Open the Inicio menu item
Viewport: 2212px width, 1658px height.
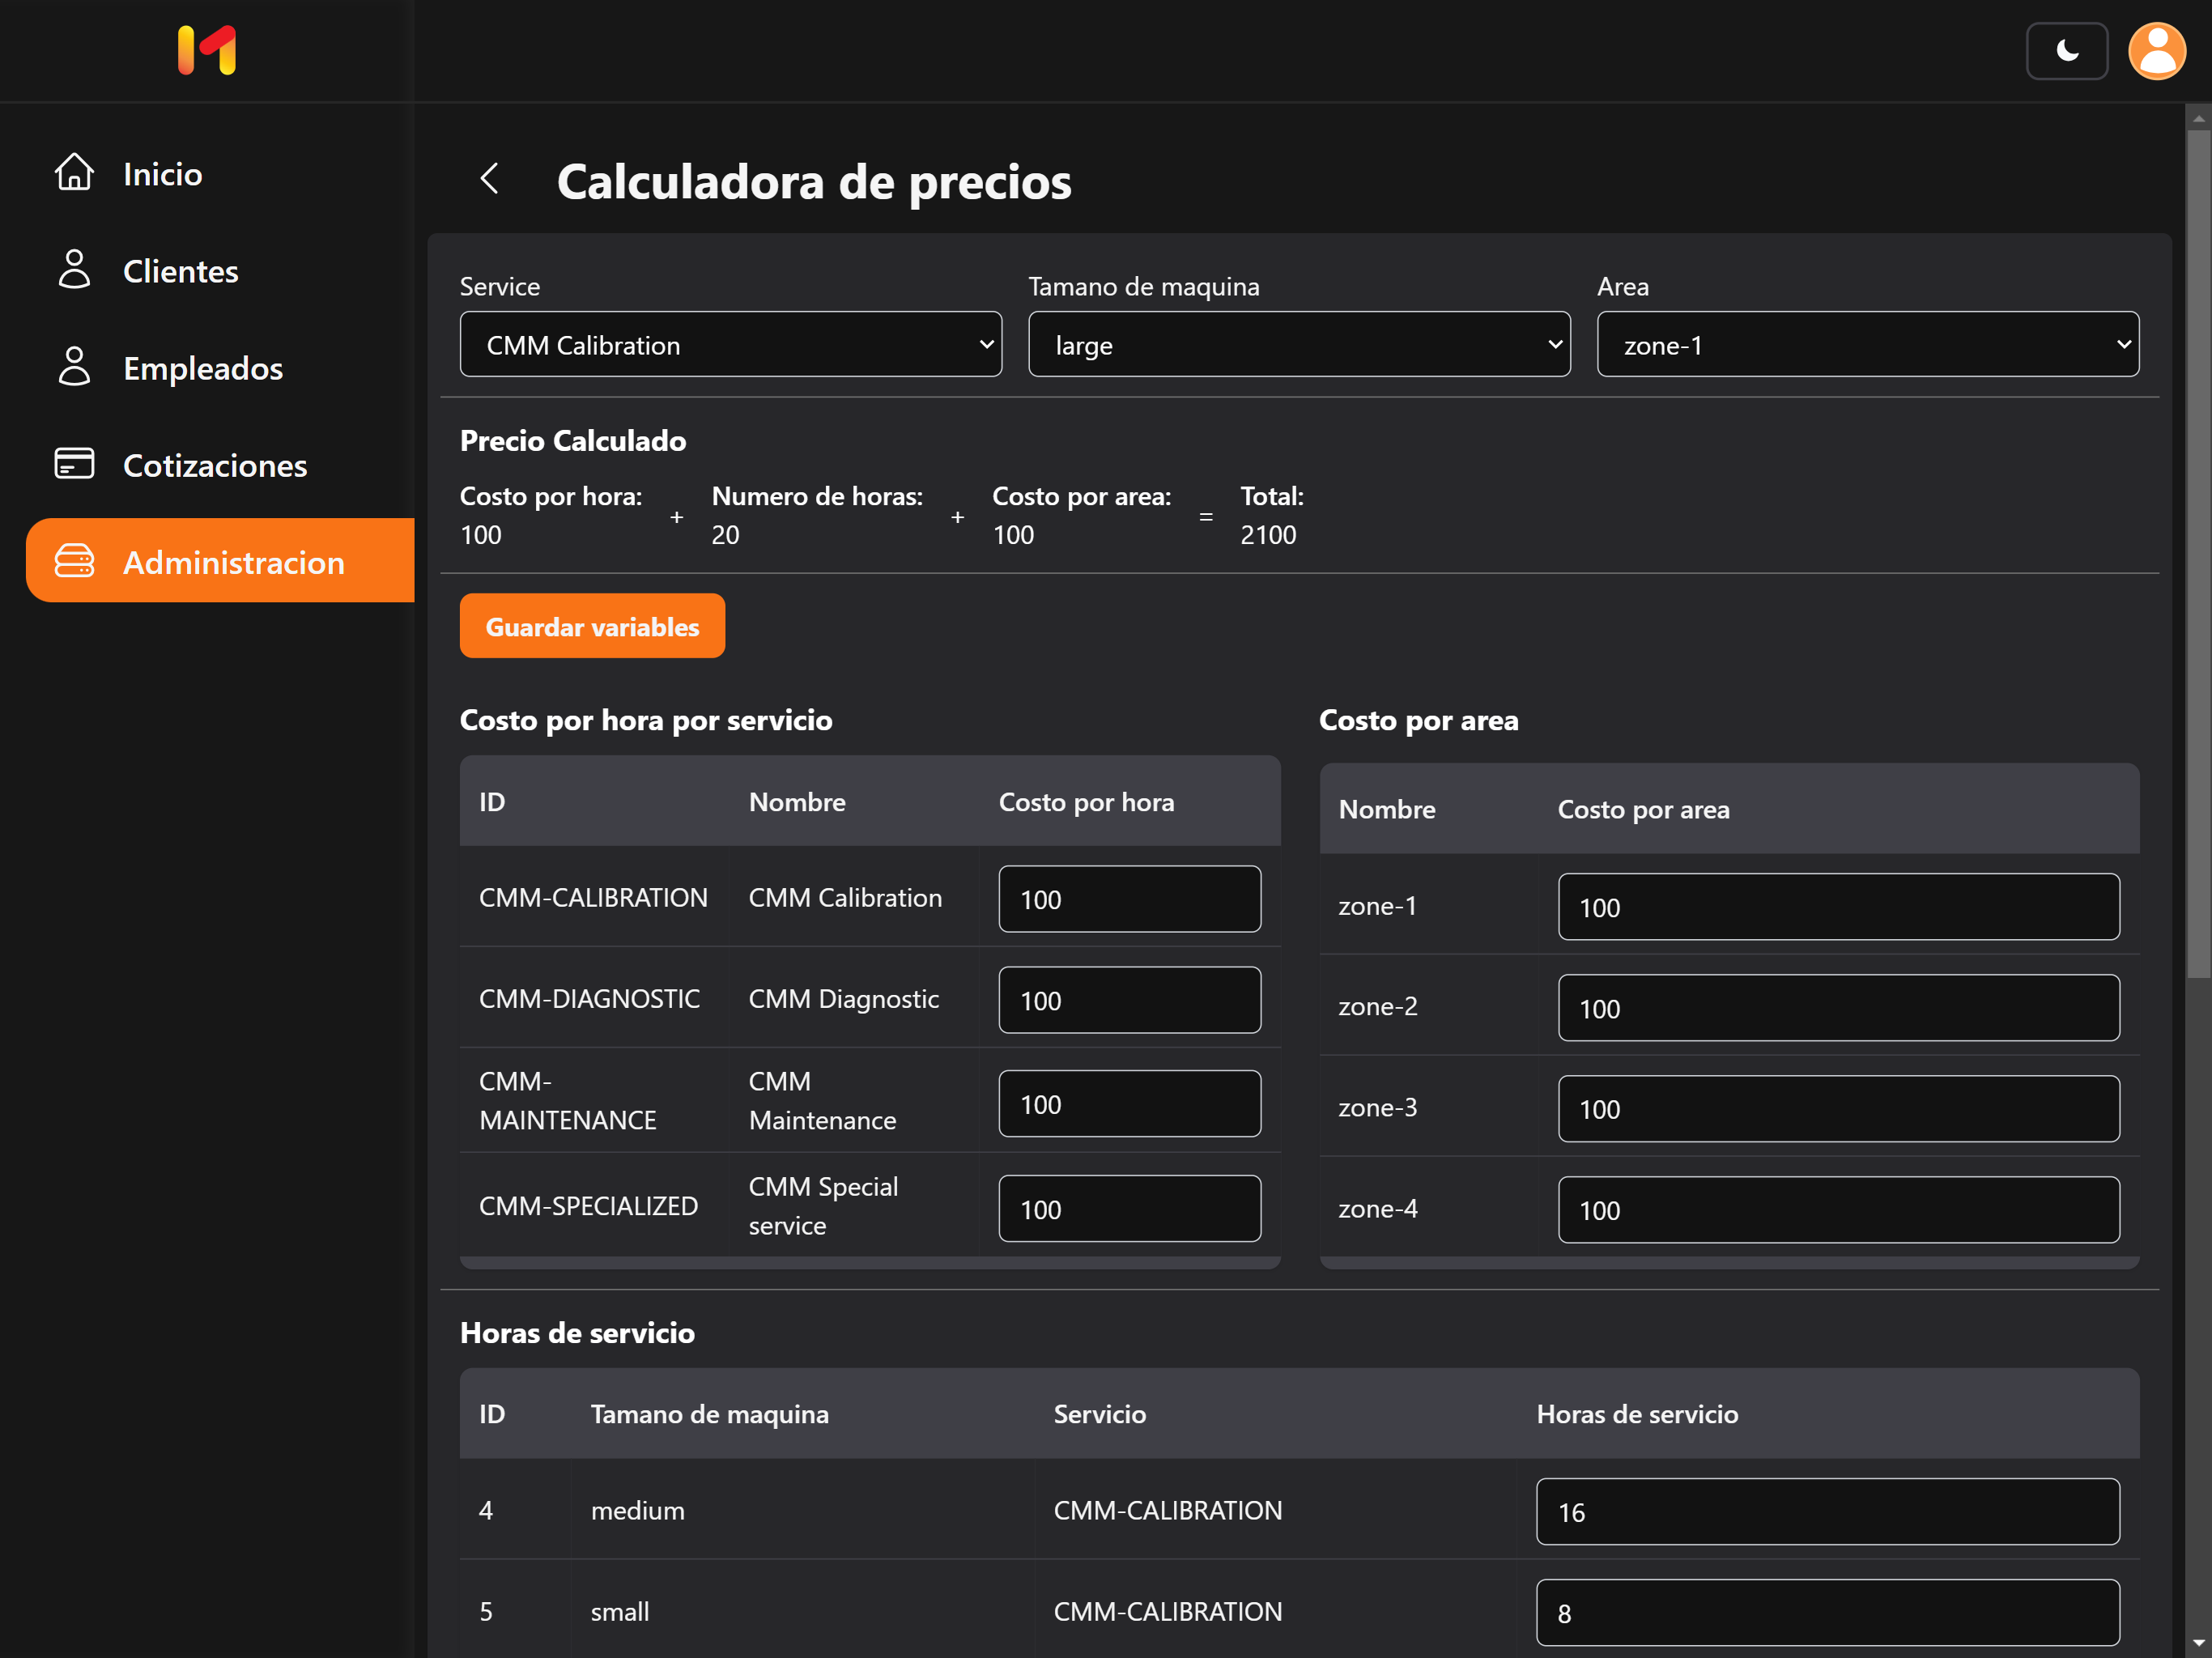(x=220, y=173)
